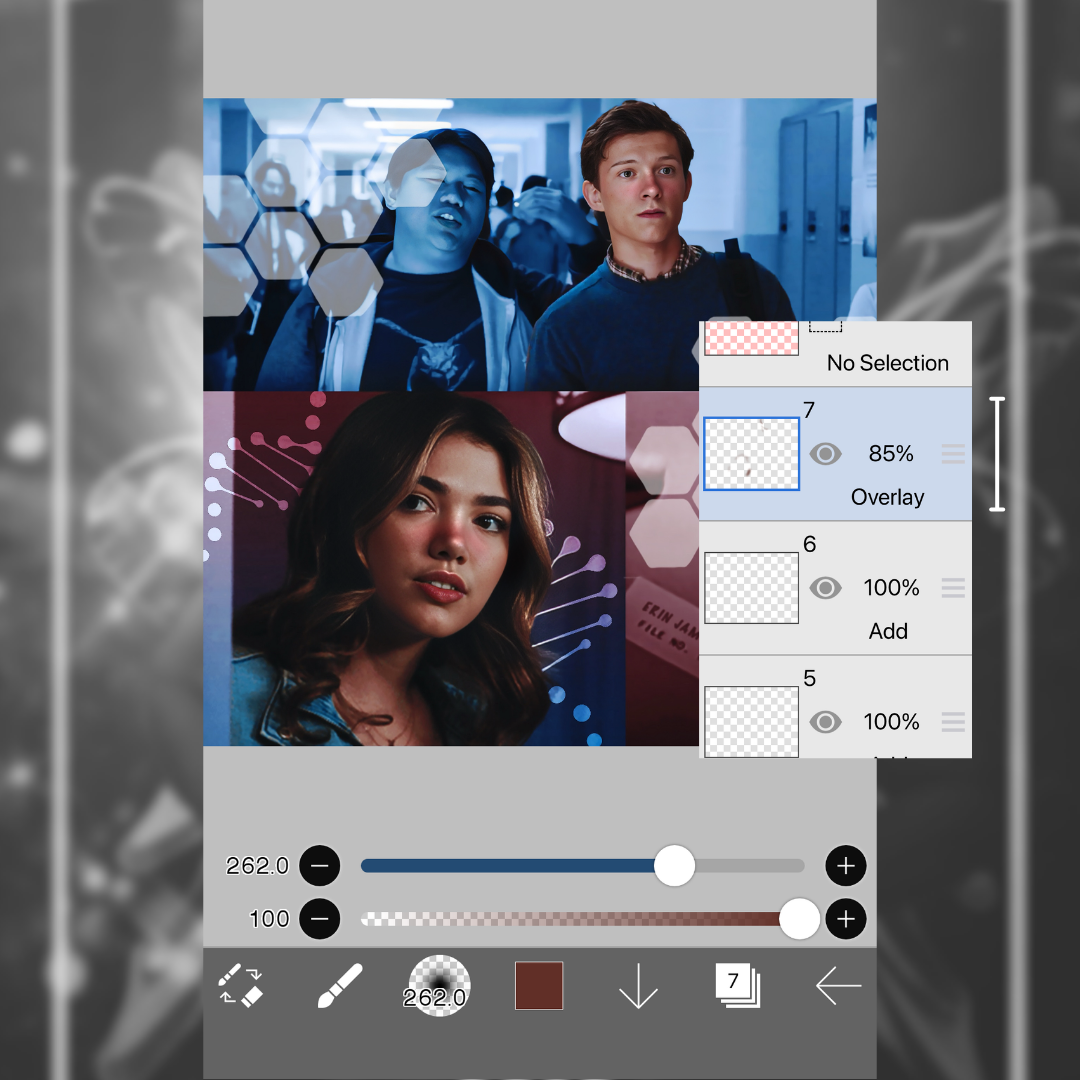Select layer 7 thumbnail
The width and height of the screenshot is (1080, 1080).
[x=751, y=454]
